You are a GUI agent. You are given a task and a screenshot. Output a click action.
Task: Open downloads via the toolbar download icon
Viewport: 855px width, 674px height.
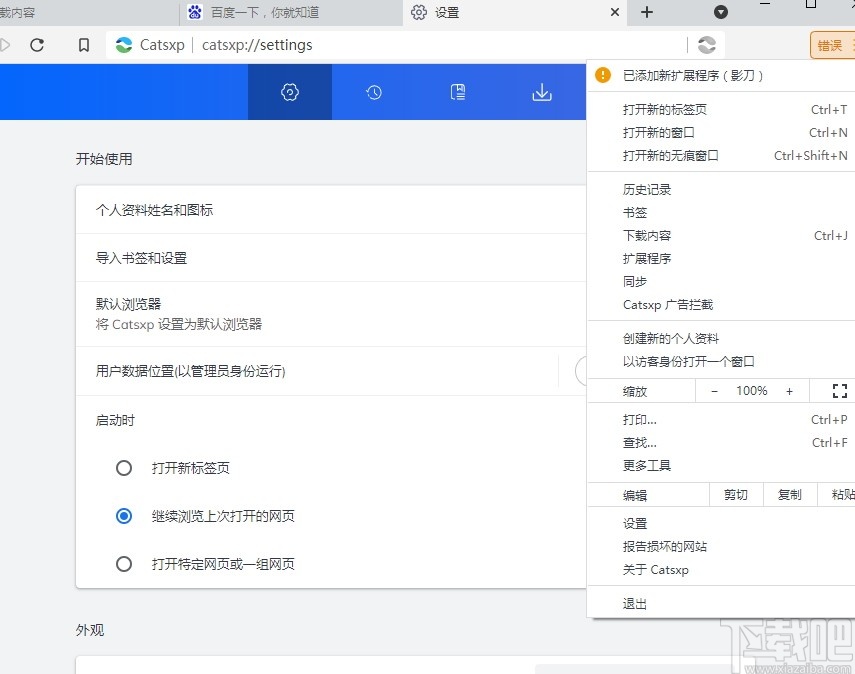(x=541, y=91)
